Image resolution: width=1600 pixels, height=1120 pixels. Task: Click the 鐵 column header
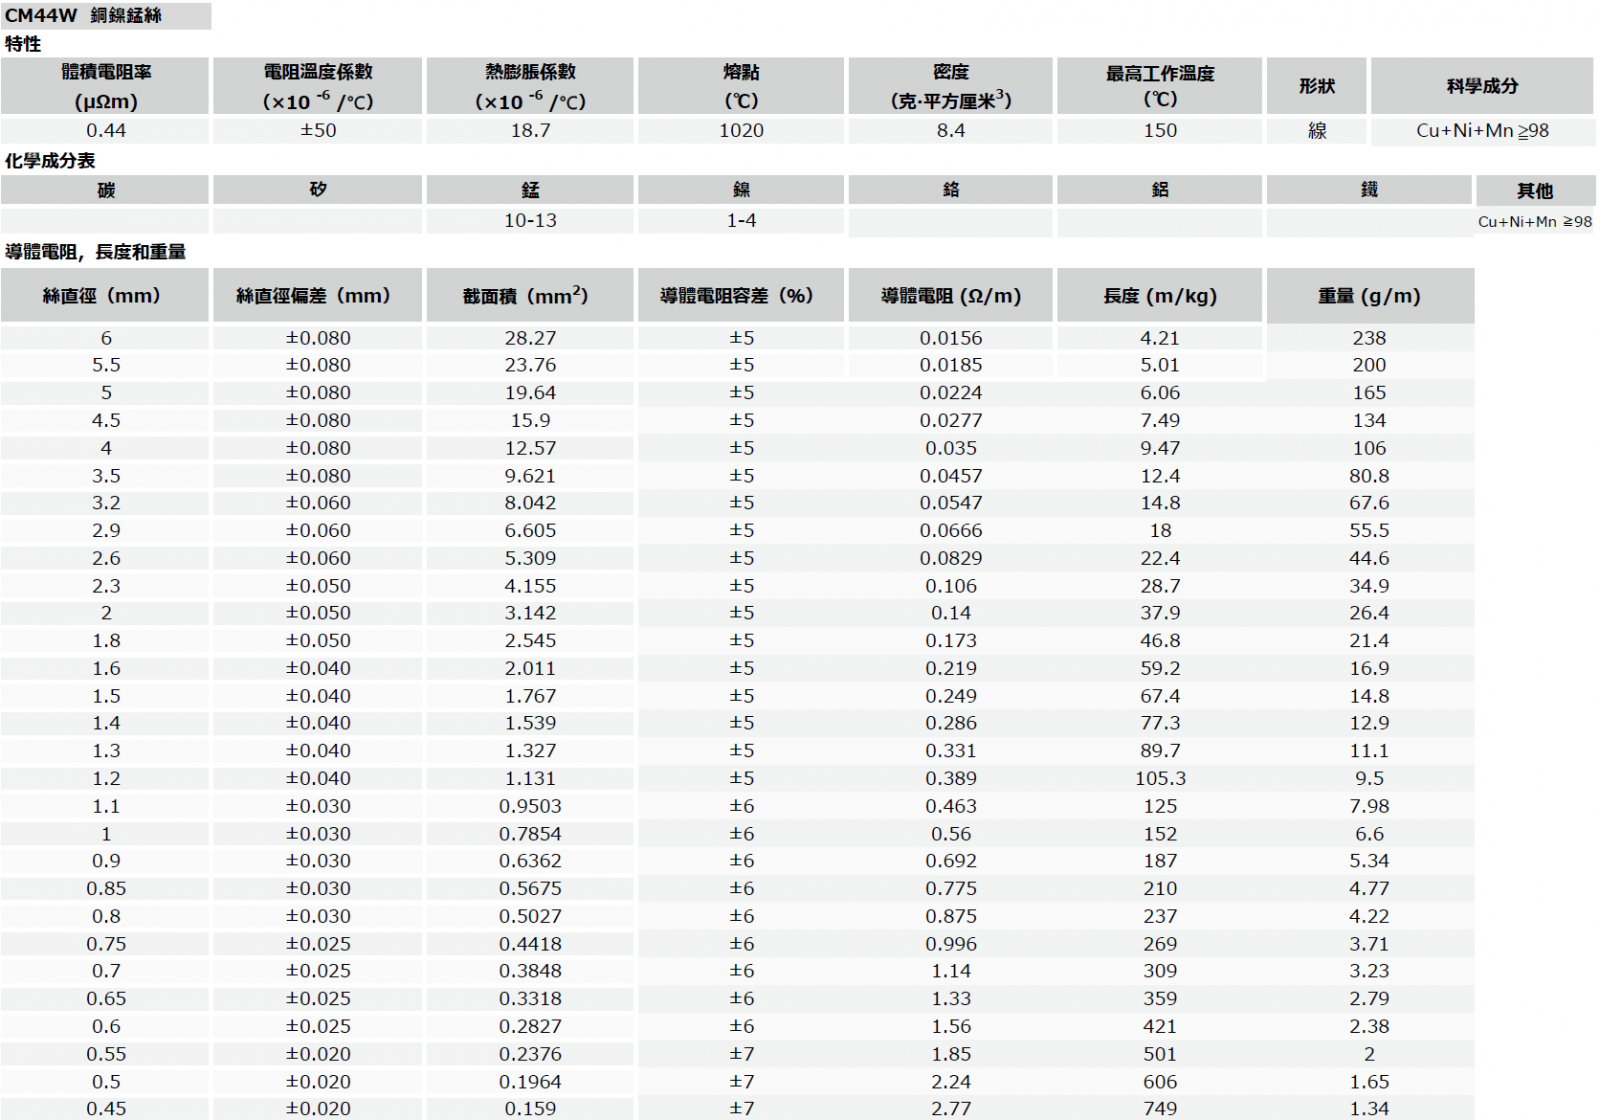[1369, 190]
